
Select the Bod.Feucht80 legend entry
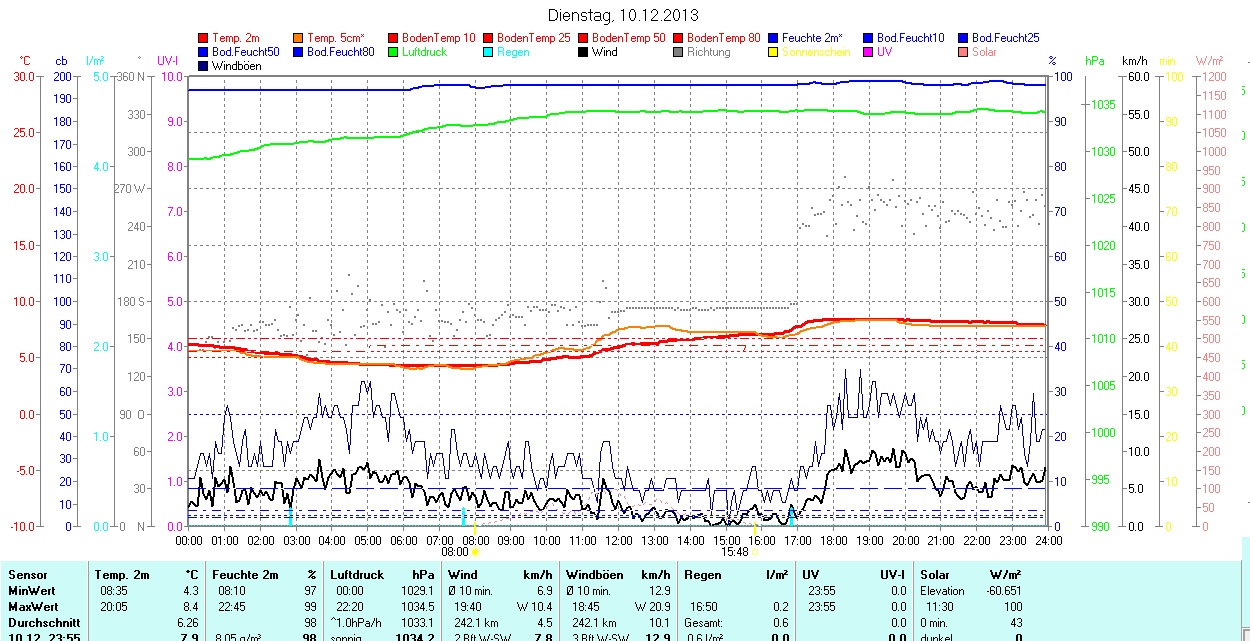pos(340,52)
